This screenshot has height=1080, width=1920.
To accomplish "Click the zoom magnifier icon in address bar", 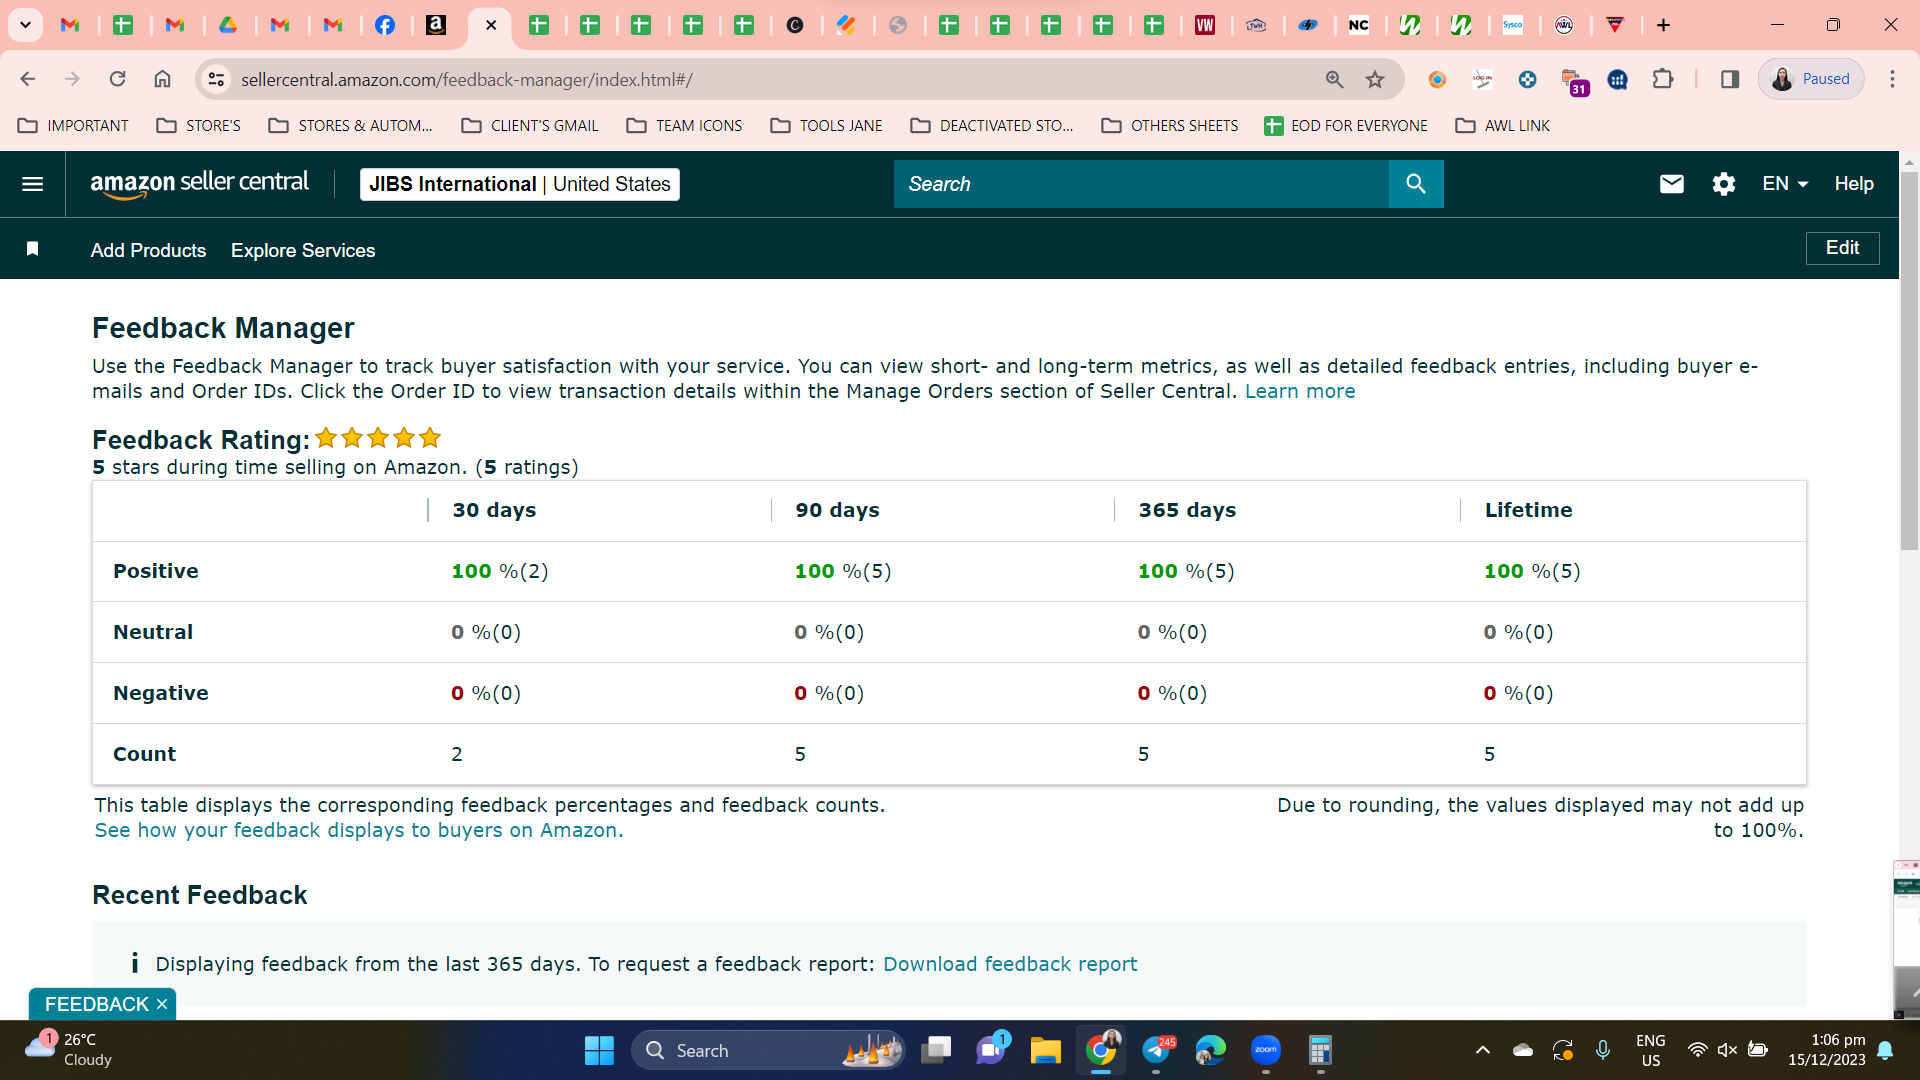I will (1334, 79).
